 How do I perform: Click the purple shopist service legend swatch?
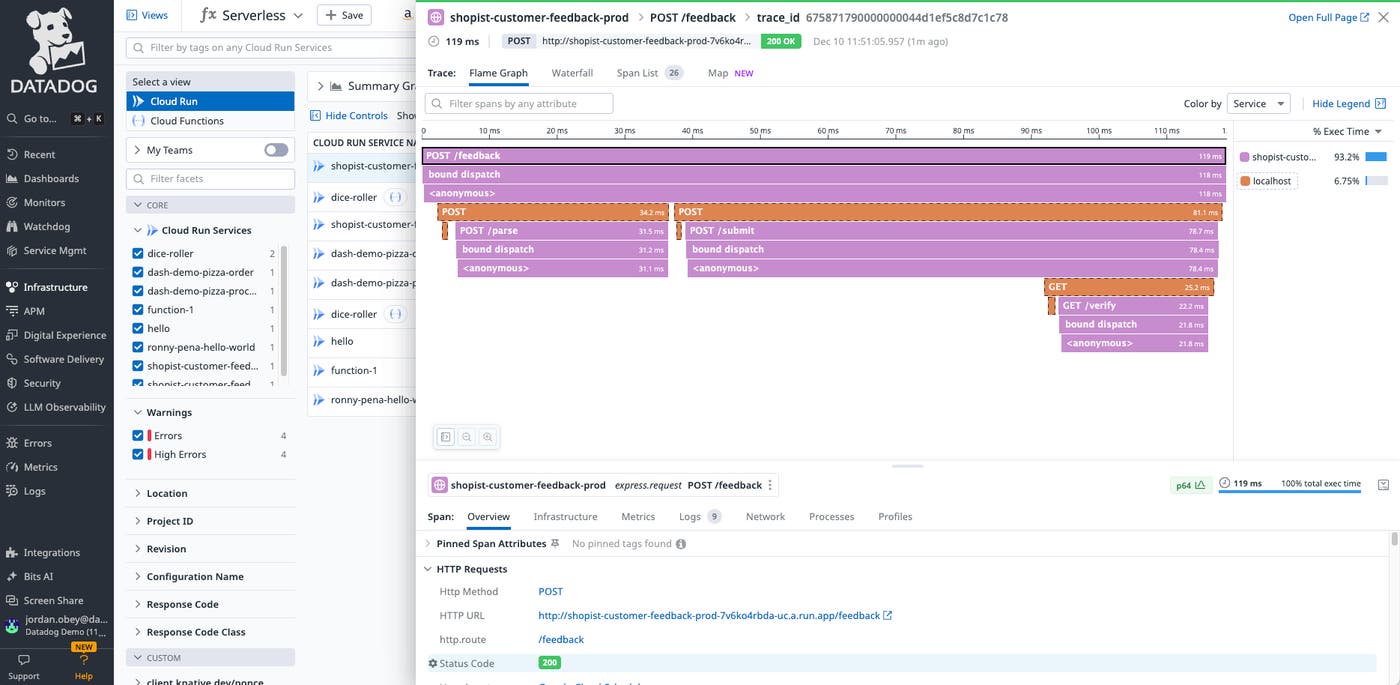(x=1244, y=157)
